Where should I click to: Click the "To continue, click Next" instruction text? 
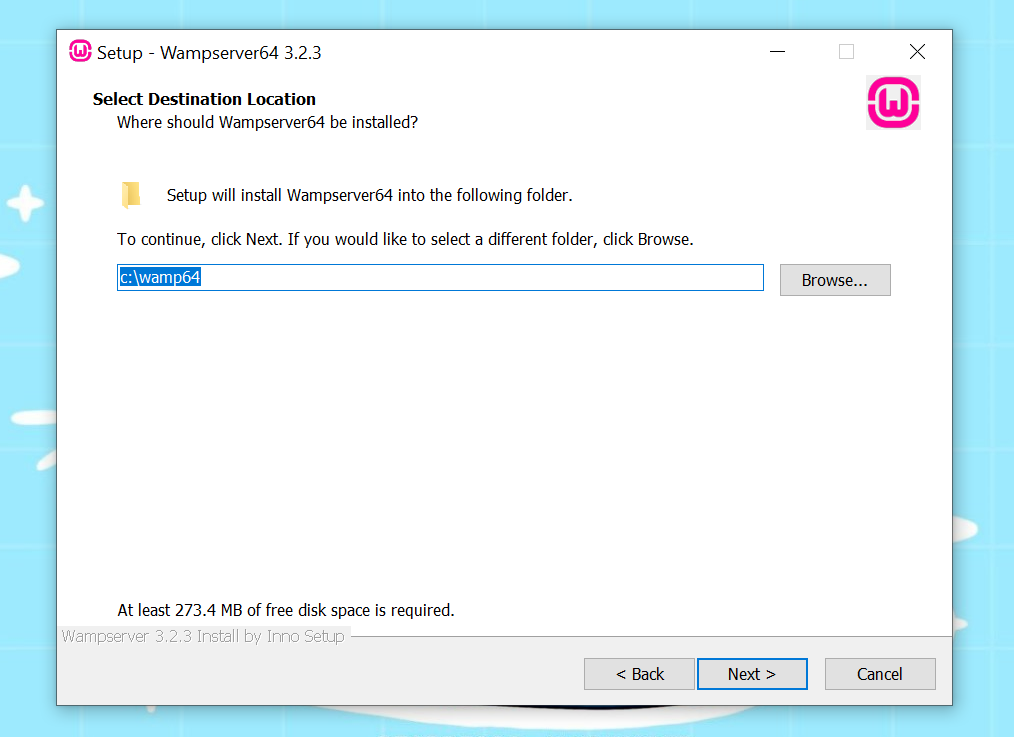[x=405, y=239]
